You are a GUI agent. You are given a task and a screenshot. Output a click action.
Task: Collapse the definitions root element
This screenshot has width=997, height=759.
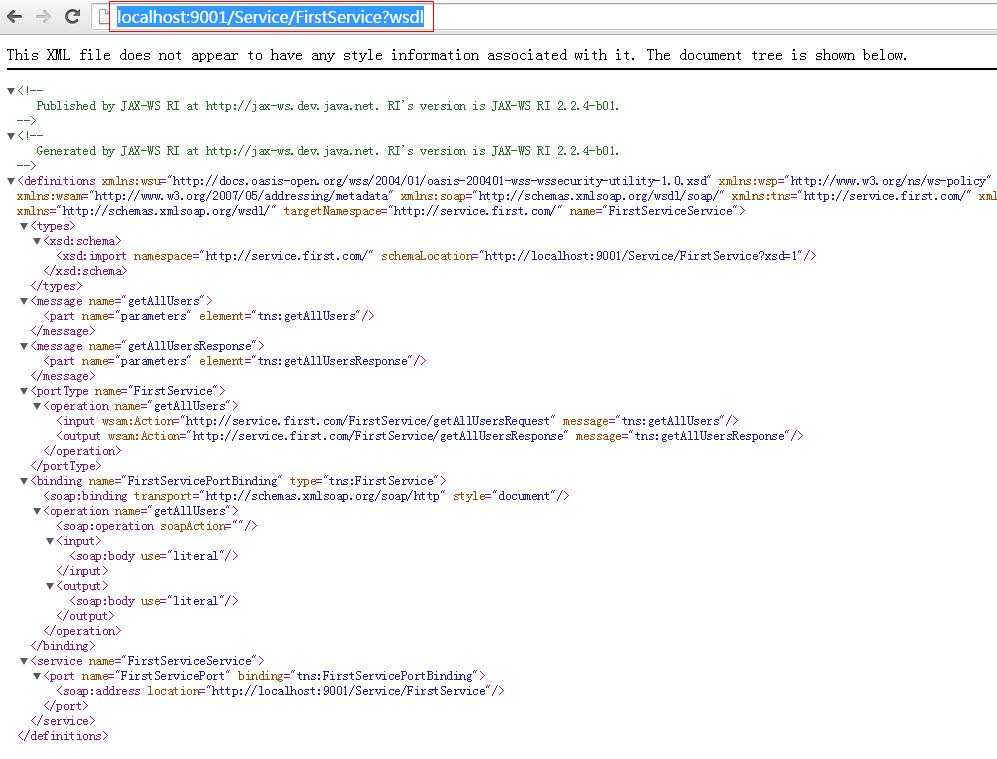[x=11, y=181]
